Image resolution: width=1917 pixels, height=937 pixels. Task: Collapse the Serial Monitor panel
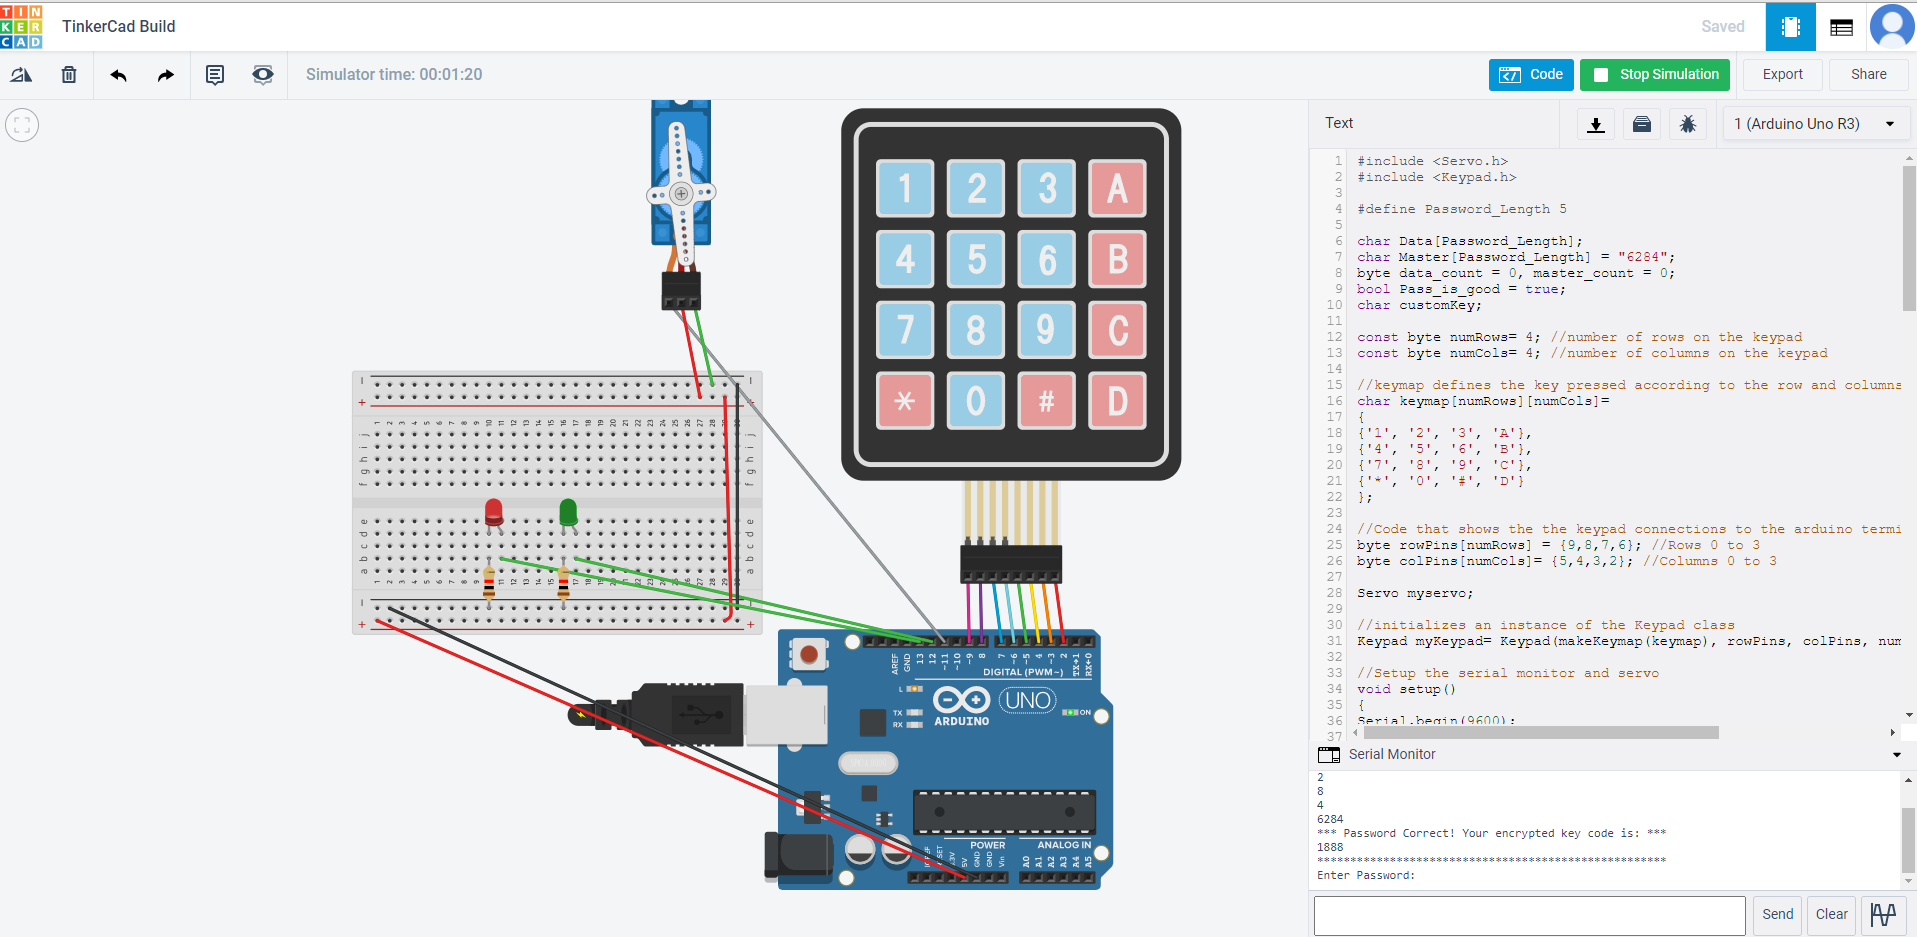pos(1896,755)
